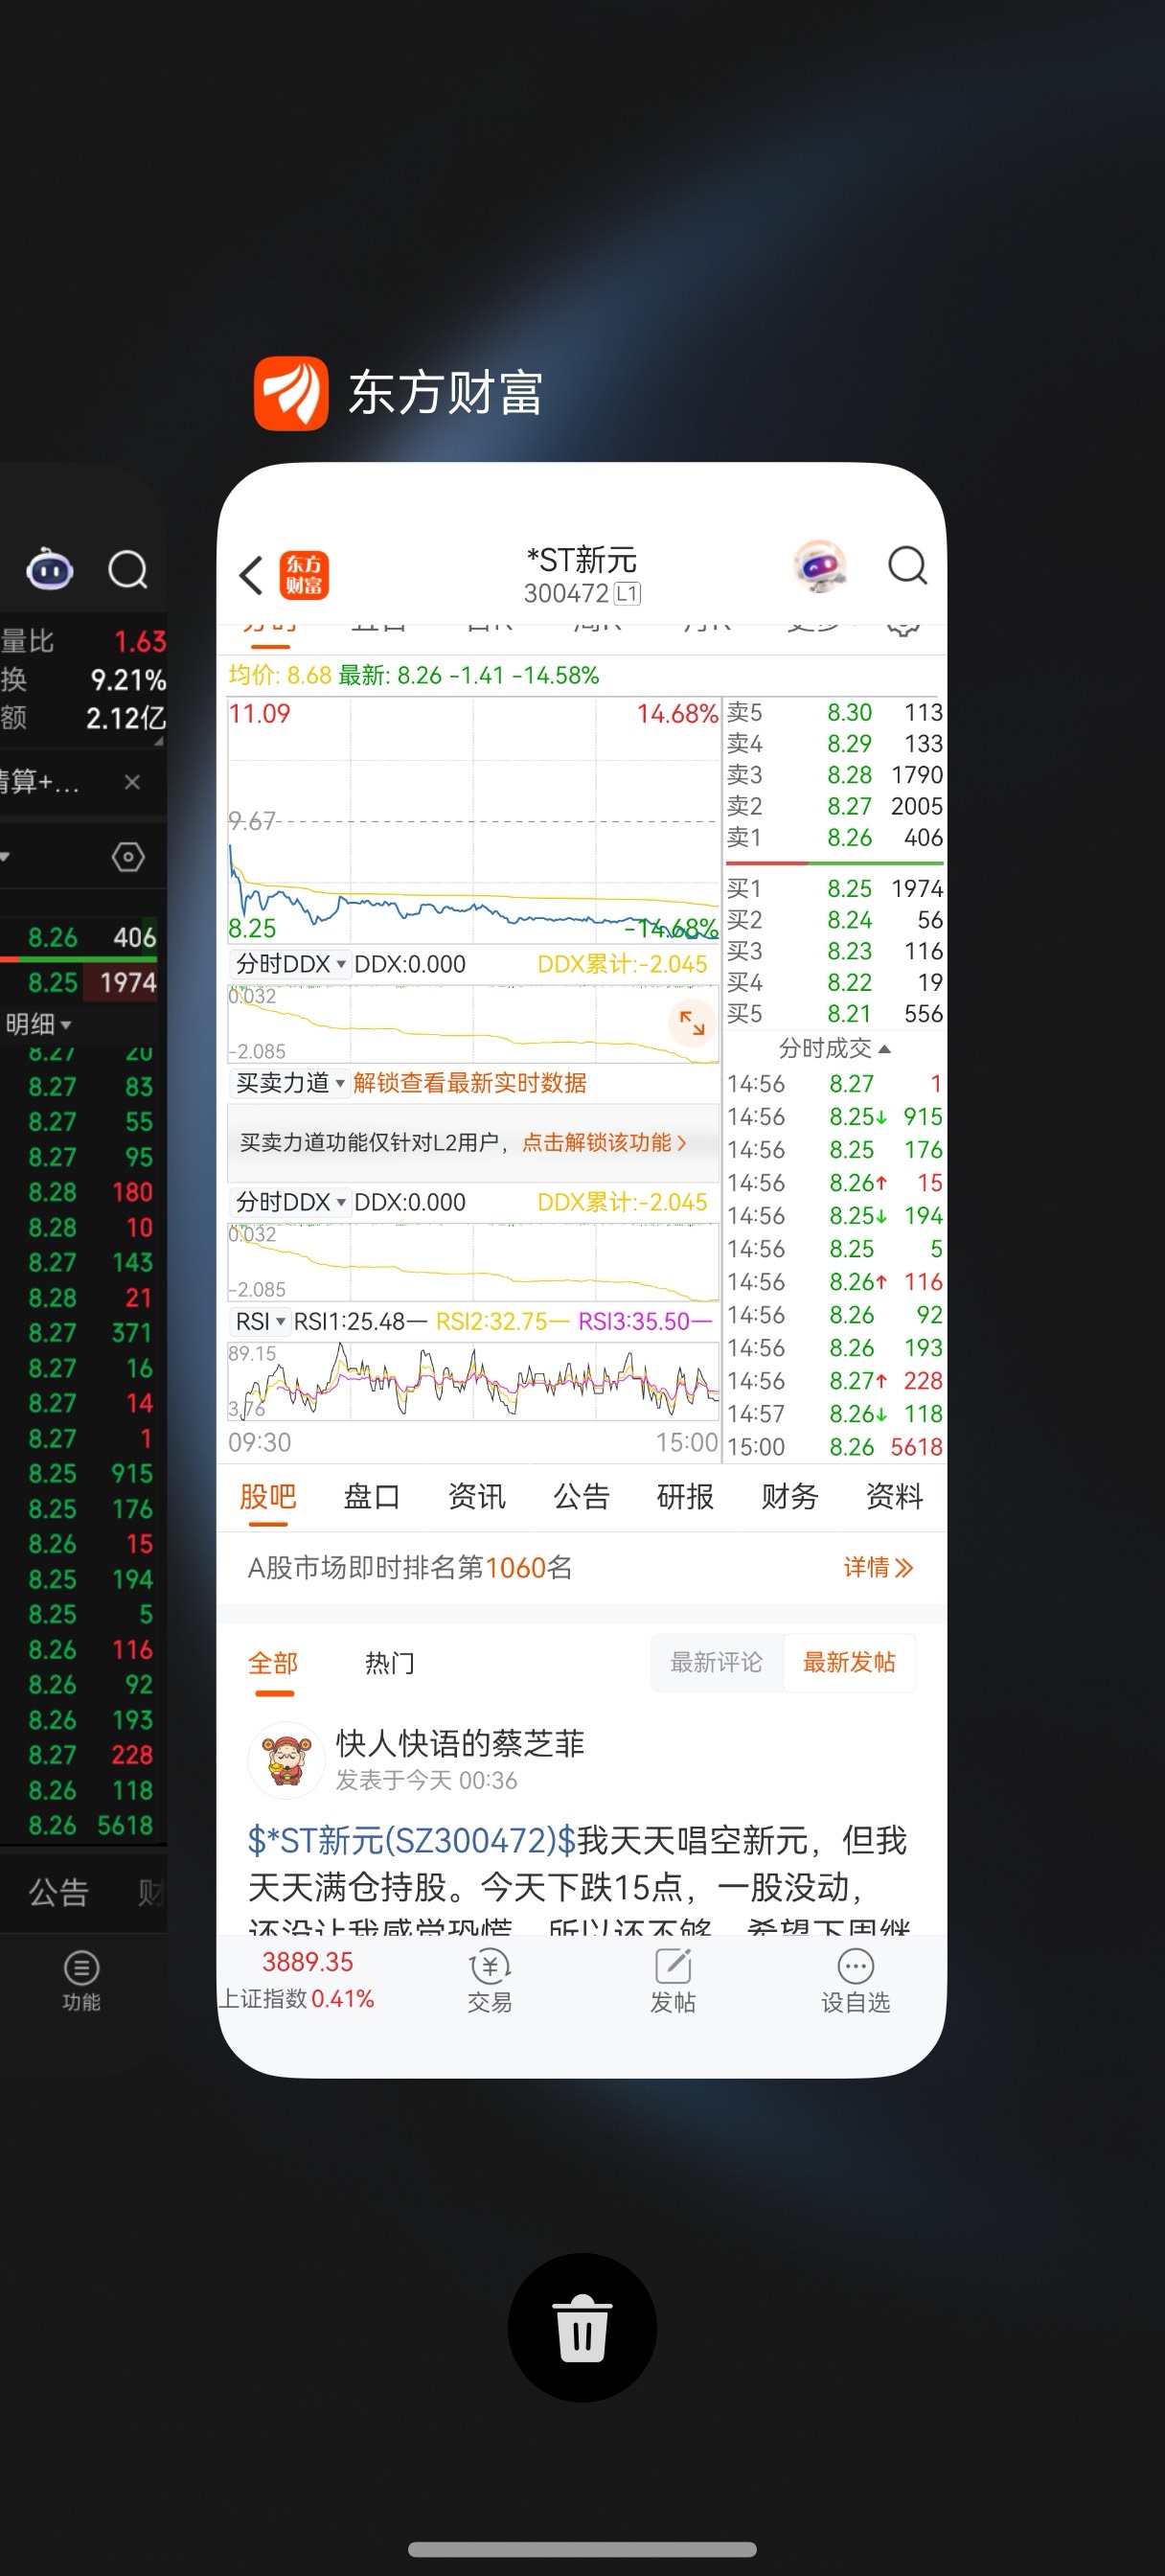1165x2576 pixels.
Task: Switch to the 公告 tab in the 东方财富 card
Action: [581, 1496]
